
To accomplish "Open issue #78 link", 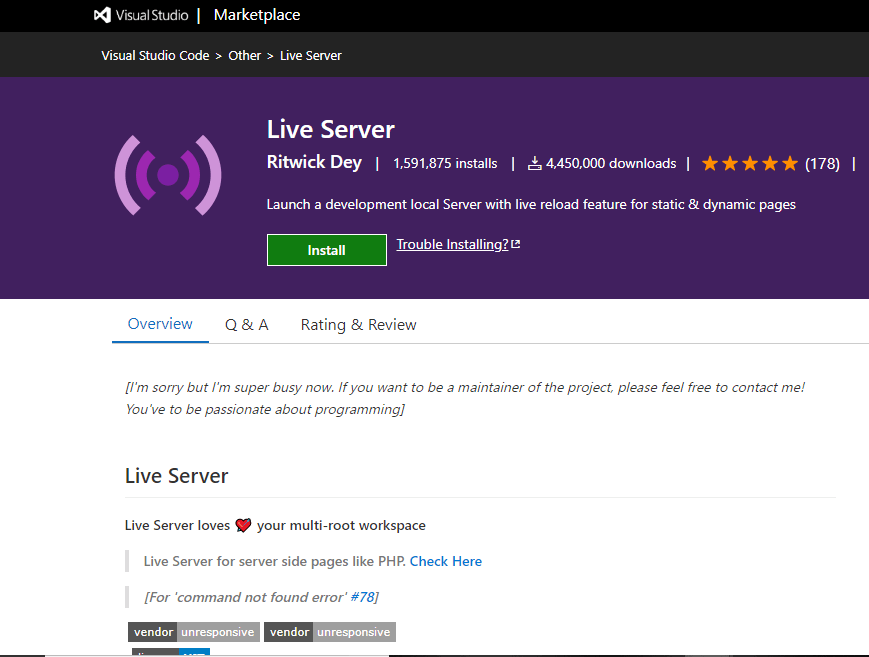I will [362, 597].
